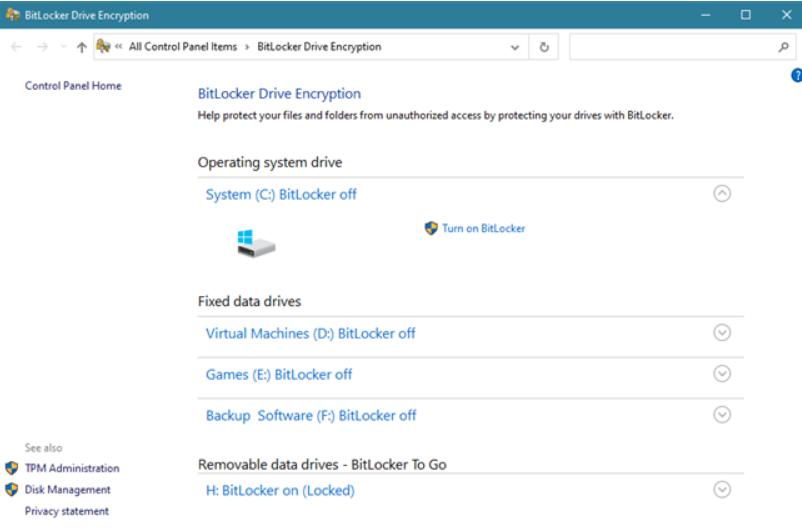This screenshot has width=802, height=531.
Task: Select All Control Panel Items breadcrumb
Action: pyautogui.click(x=183, y=47)
